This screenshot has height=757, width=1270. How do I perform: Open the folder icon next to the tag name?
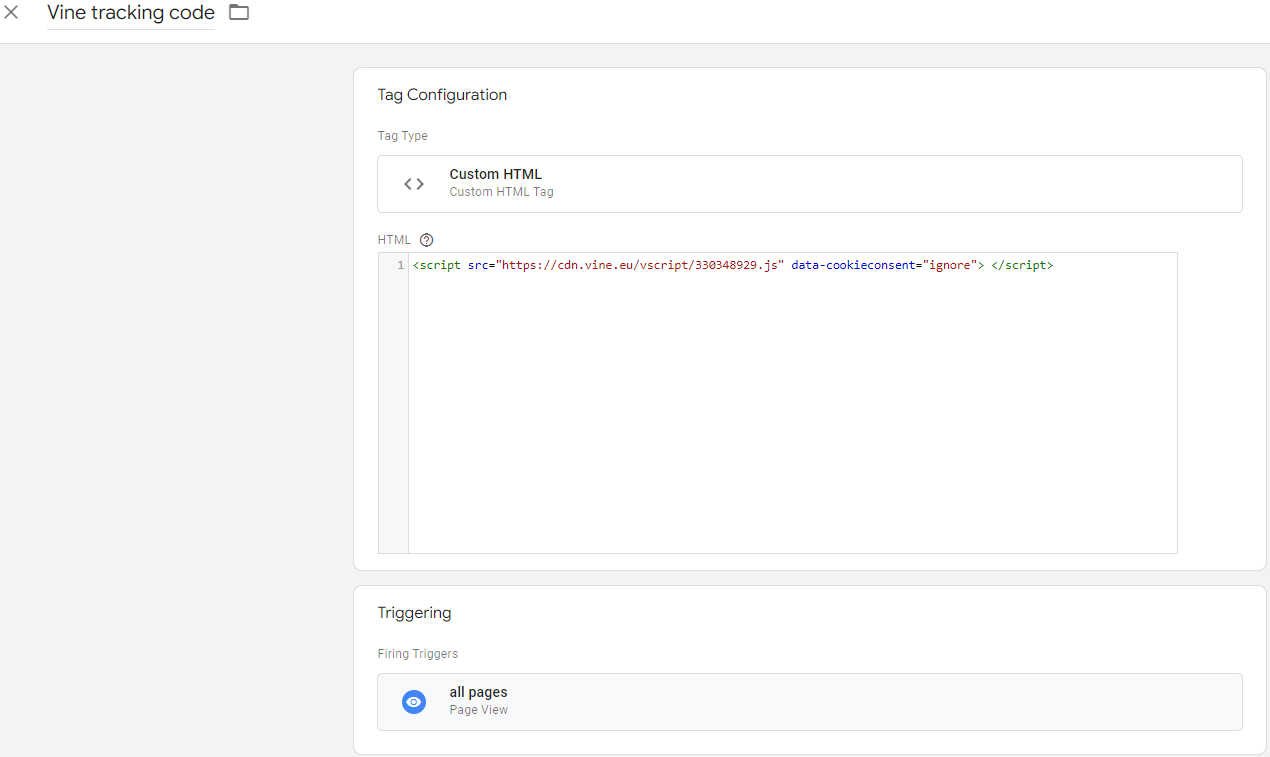(x=239, y=13)
